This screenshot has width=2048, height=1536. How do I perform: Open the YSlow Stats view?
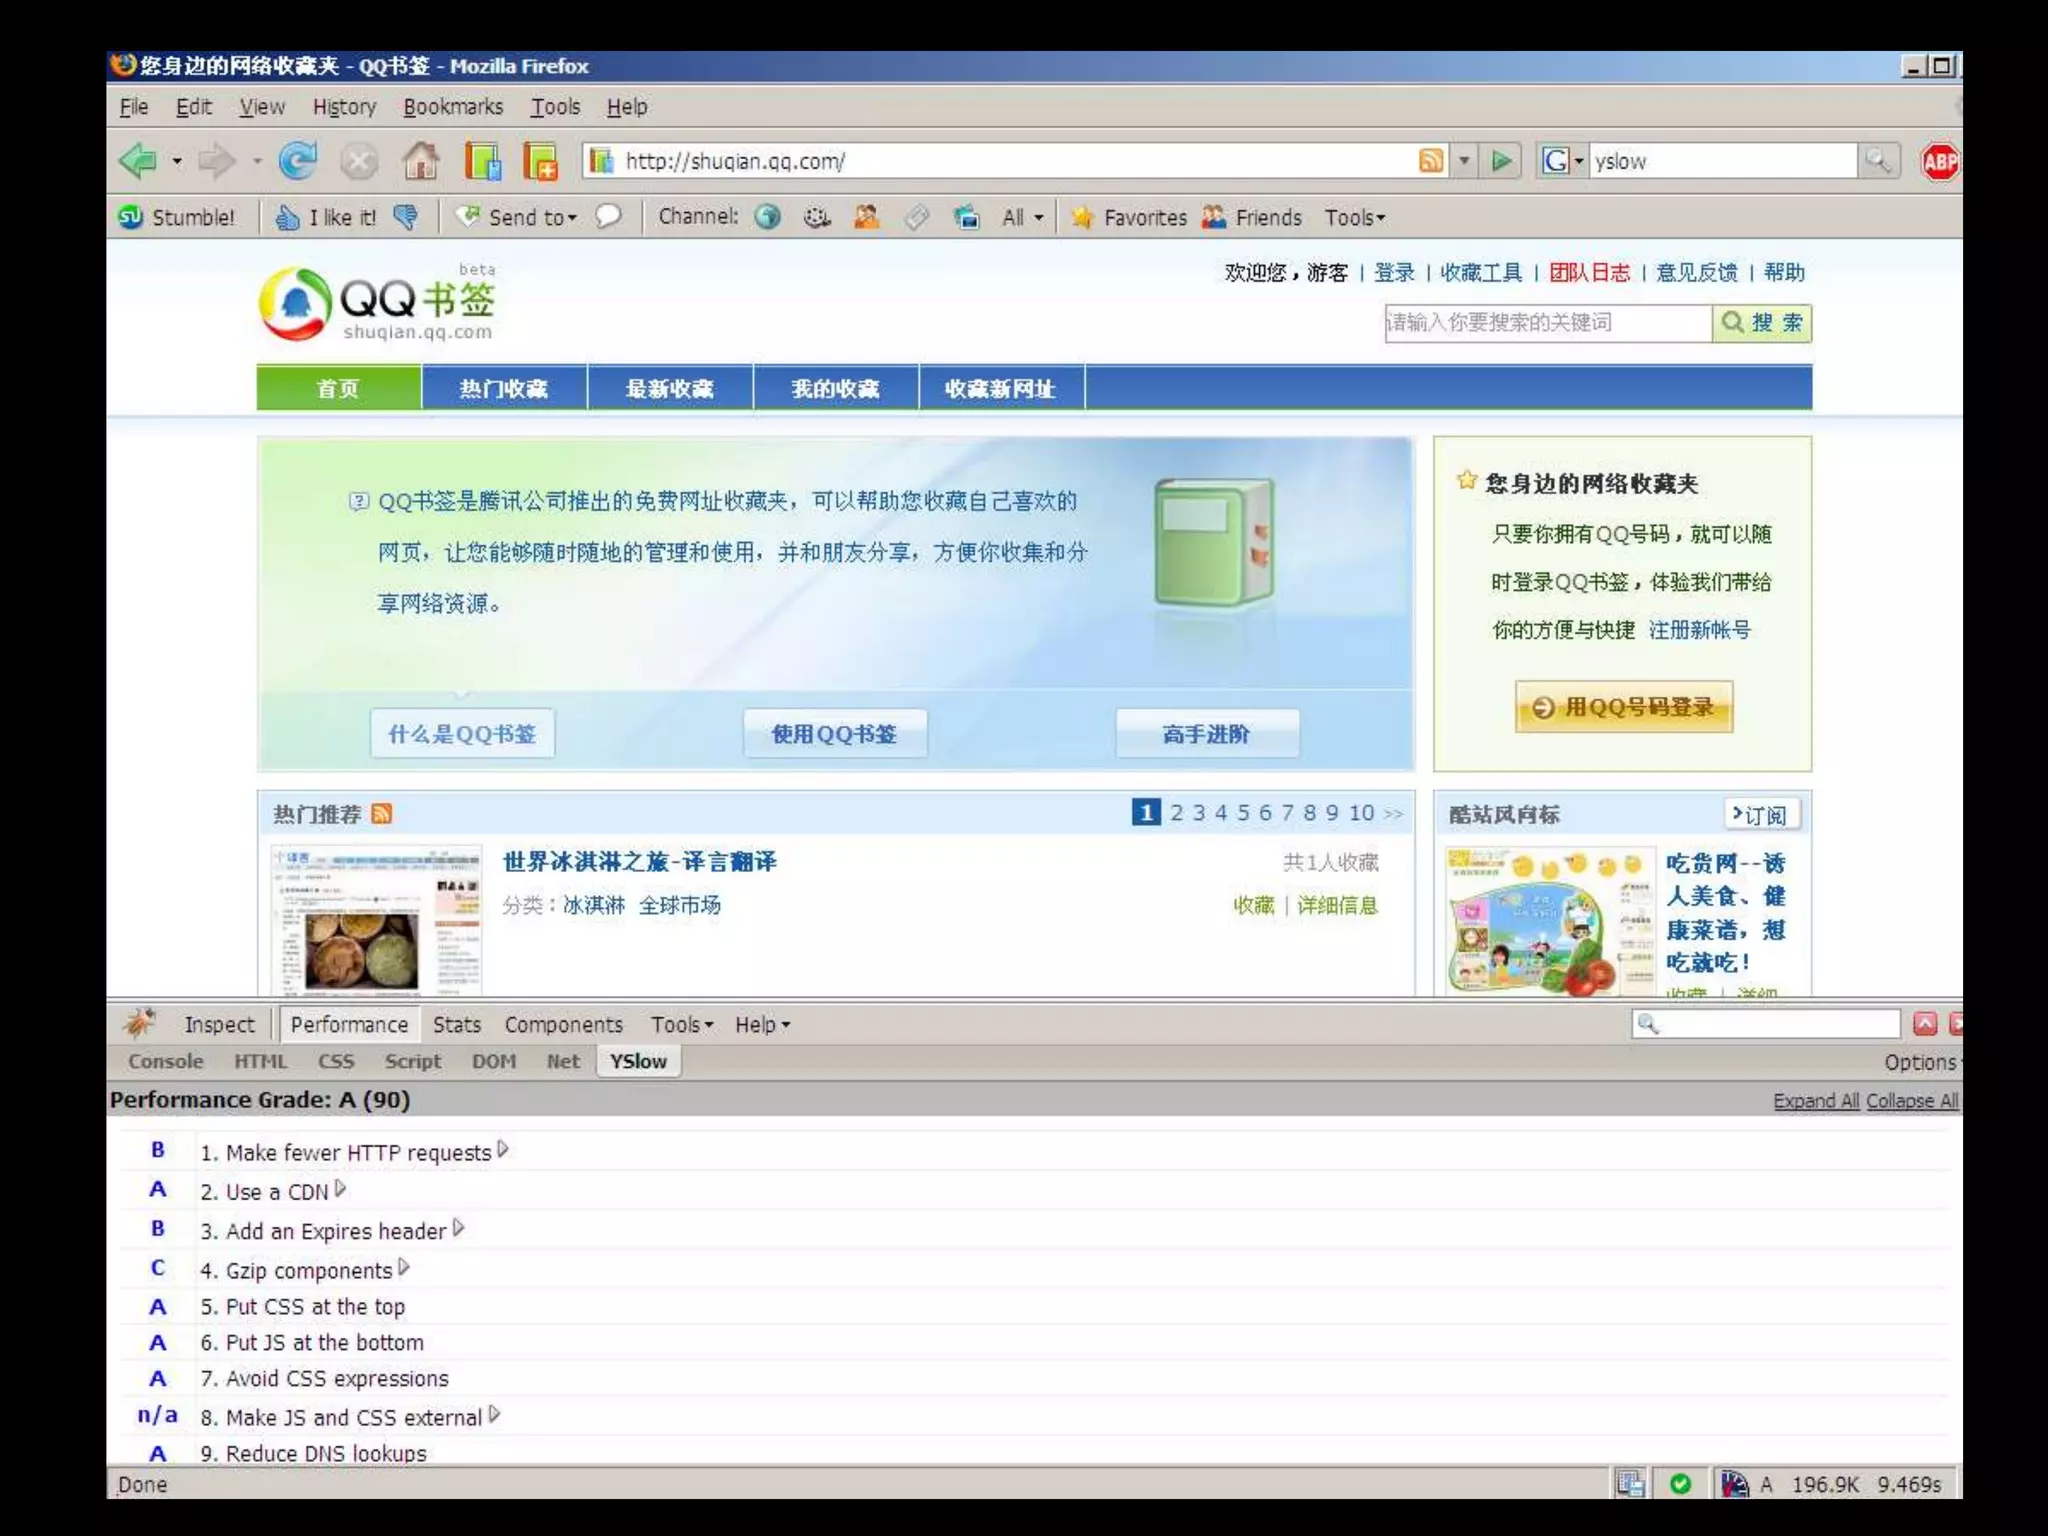click(456, 1024)
